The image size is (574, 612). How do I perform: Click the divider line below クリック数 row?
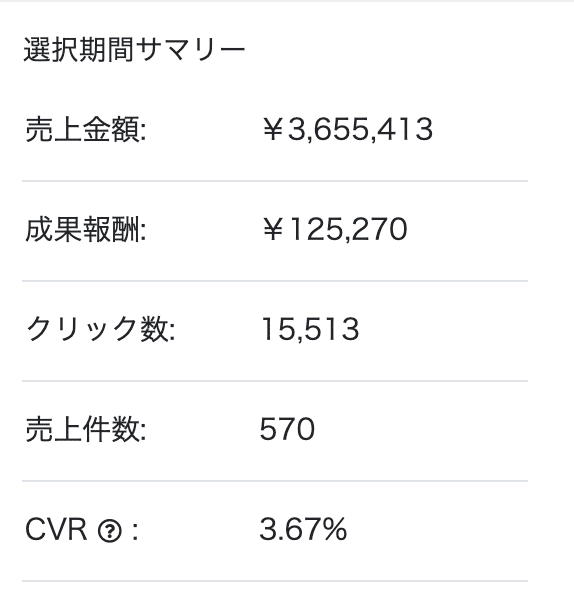(x=275, y=381)
